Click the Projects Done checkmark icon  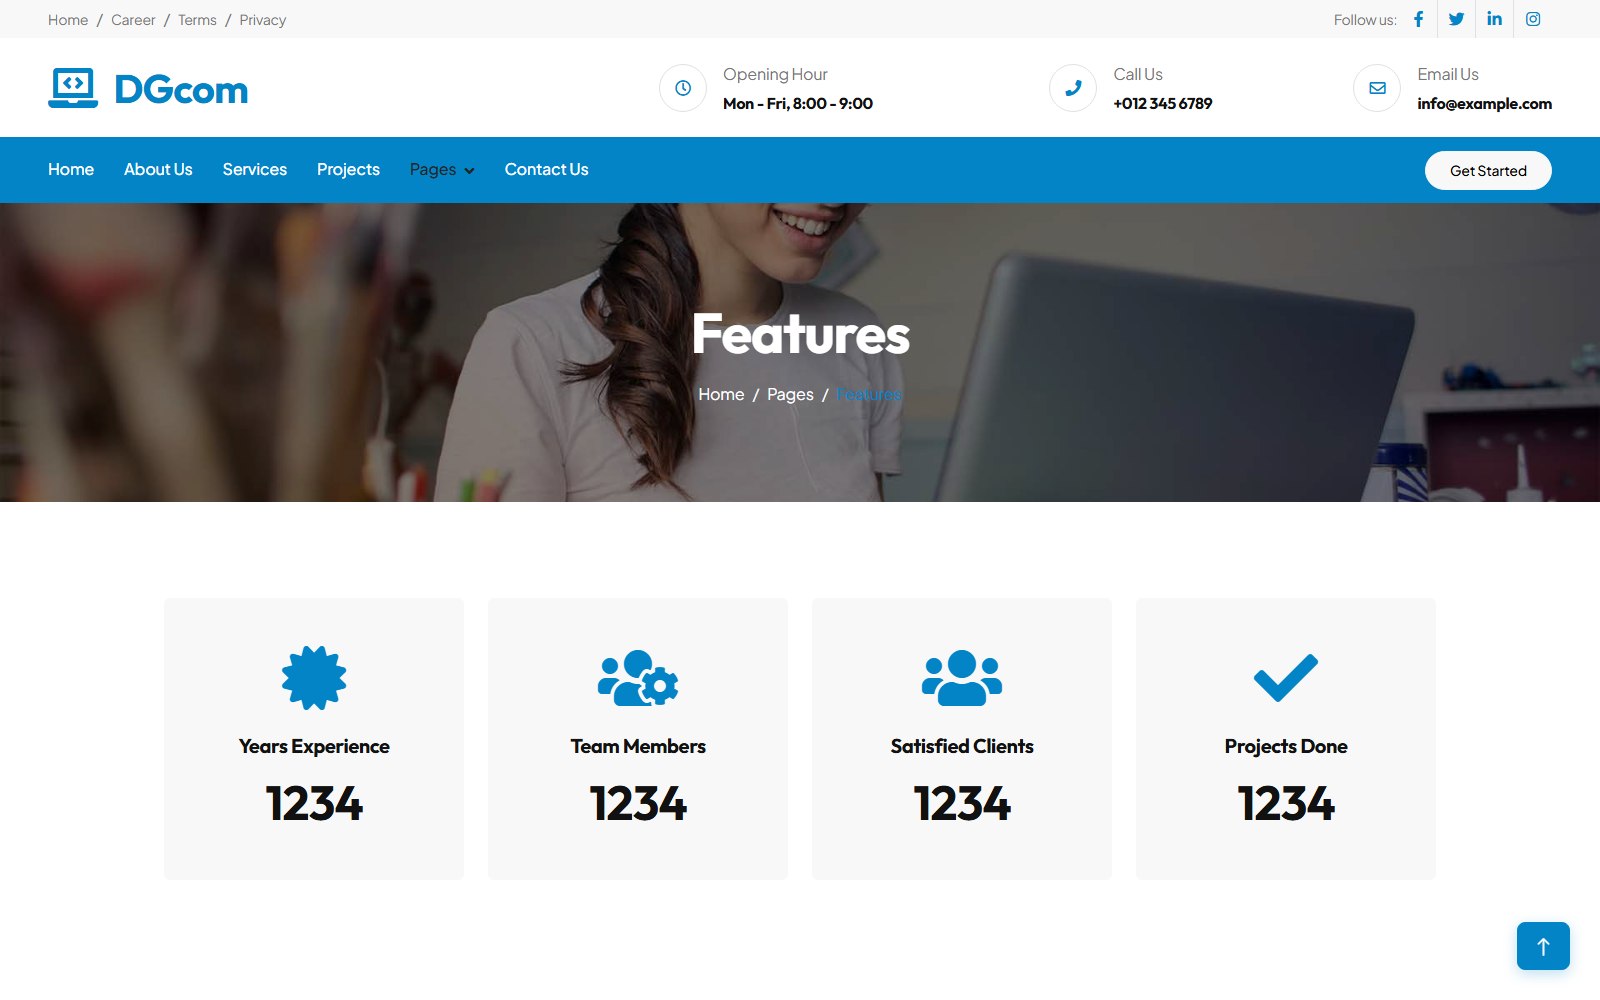coord(1286,678)
